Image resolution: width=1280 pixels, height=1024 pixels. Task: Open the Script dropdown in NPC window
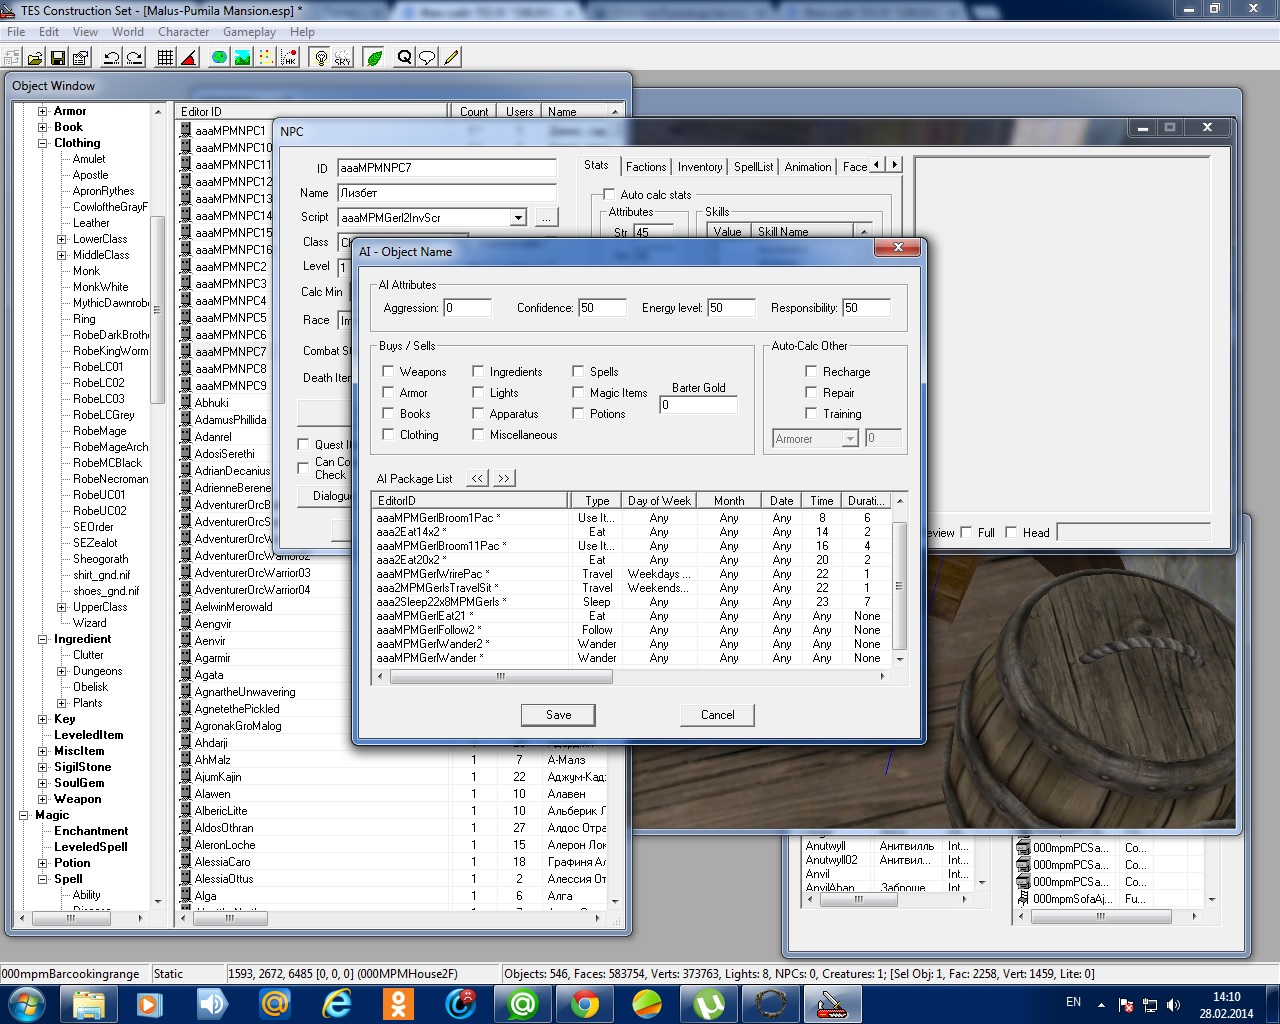point(518,217)
